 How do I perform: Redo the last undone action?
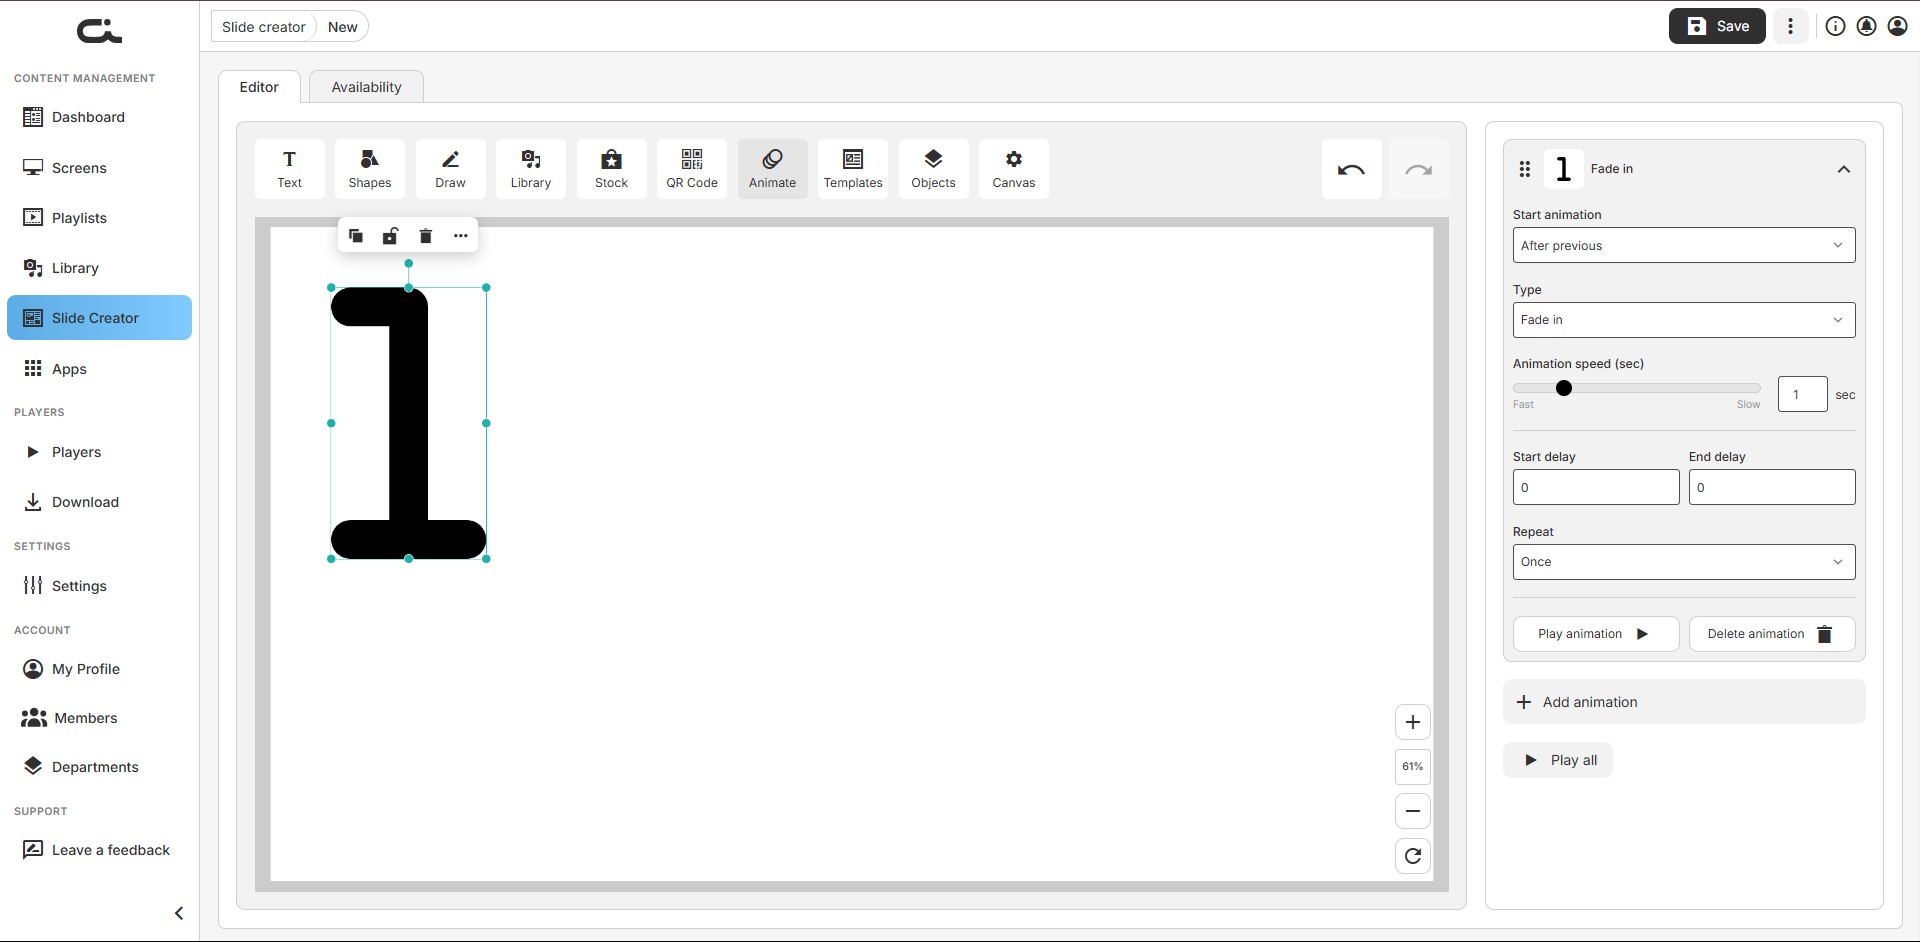point(1418,169)
